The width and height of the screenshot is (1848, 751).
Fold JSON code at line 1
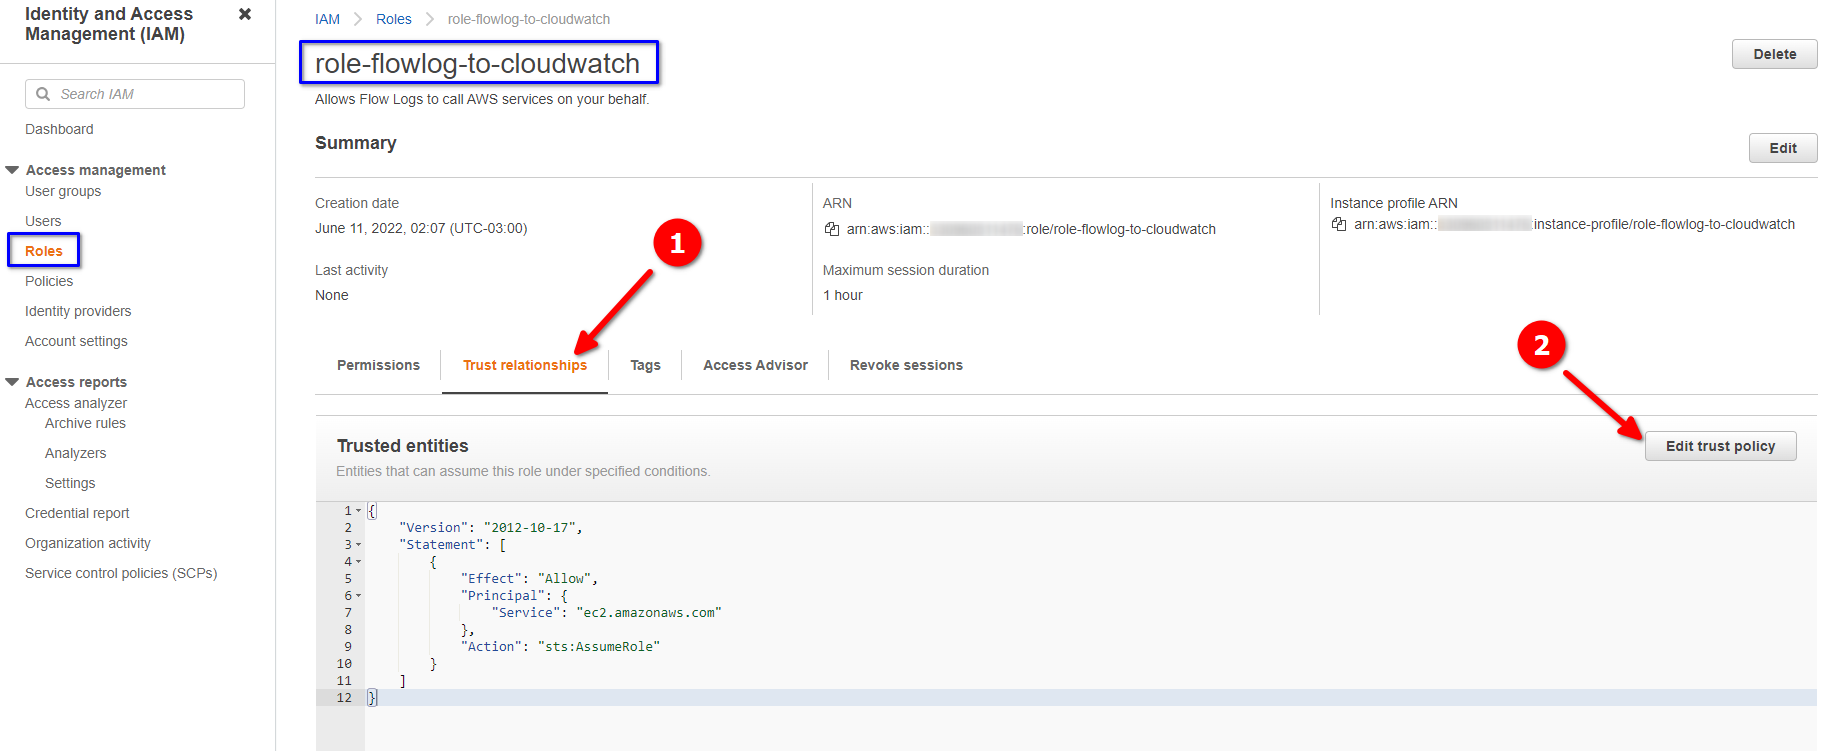click(359, 511)
